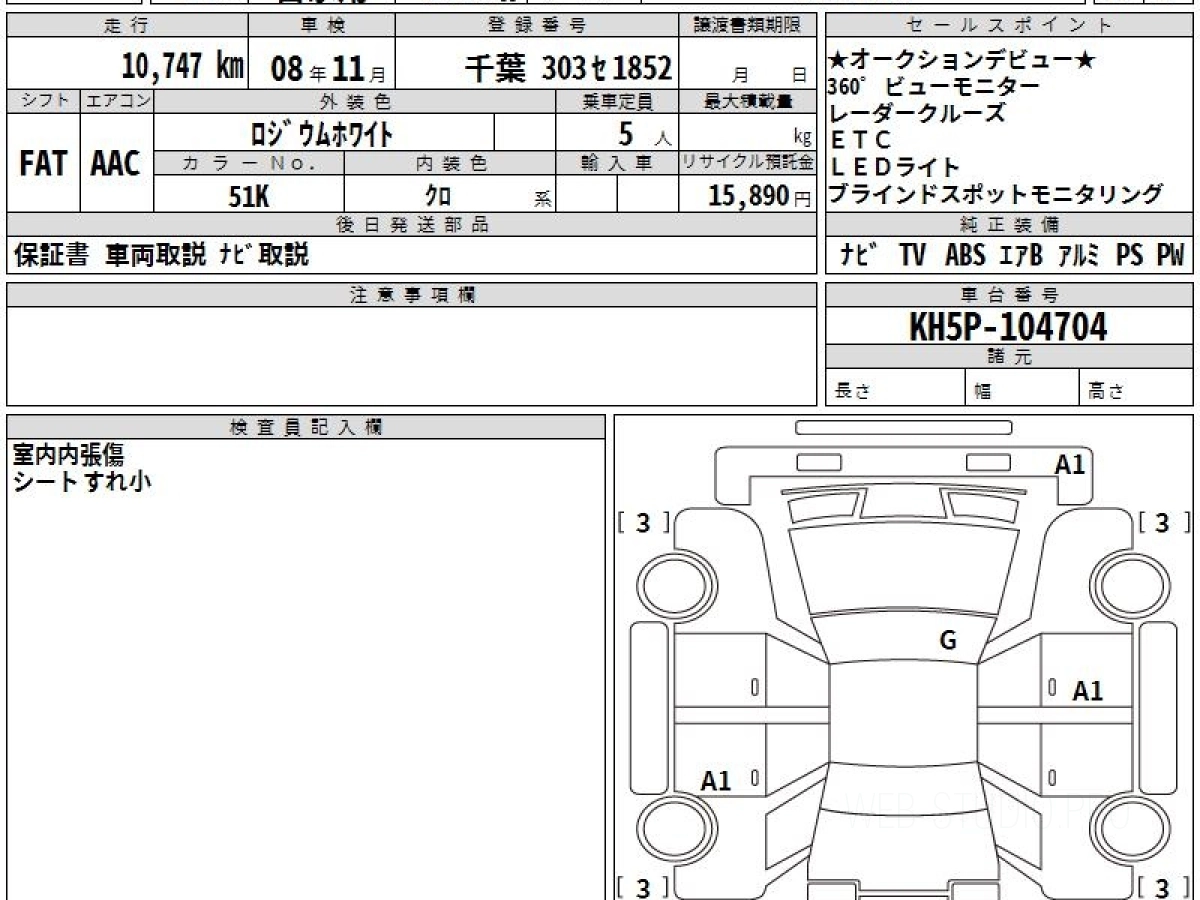
Task: Select exterior color ロジウムホワイト
Action: [x=323, y=132]
